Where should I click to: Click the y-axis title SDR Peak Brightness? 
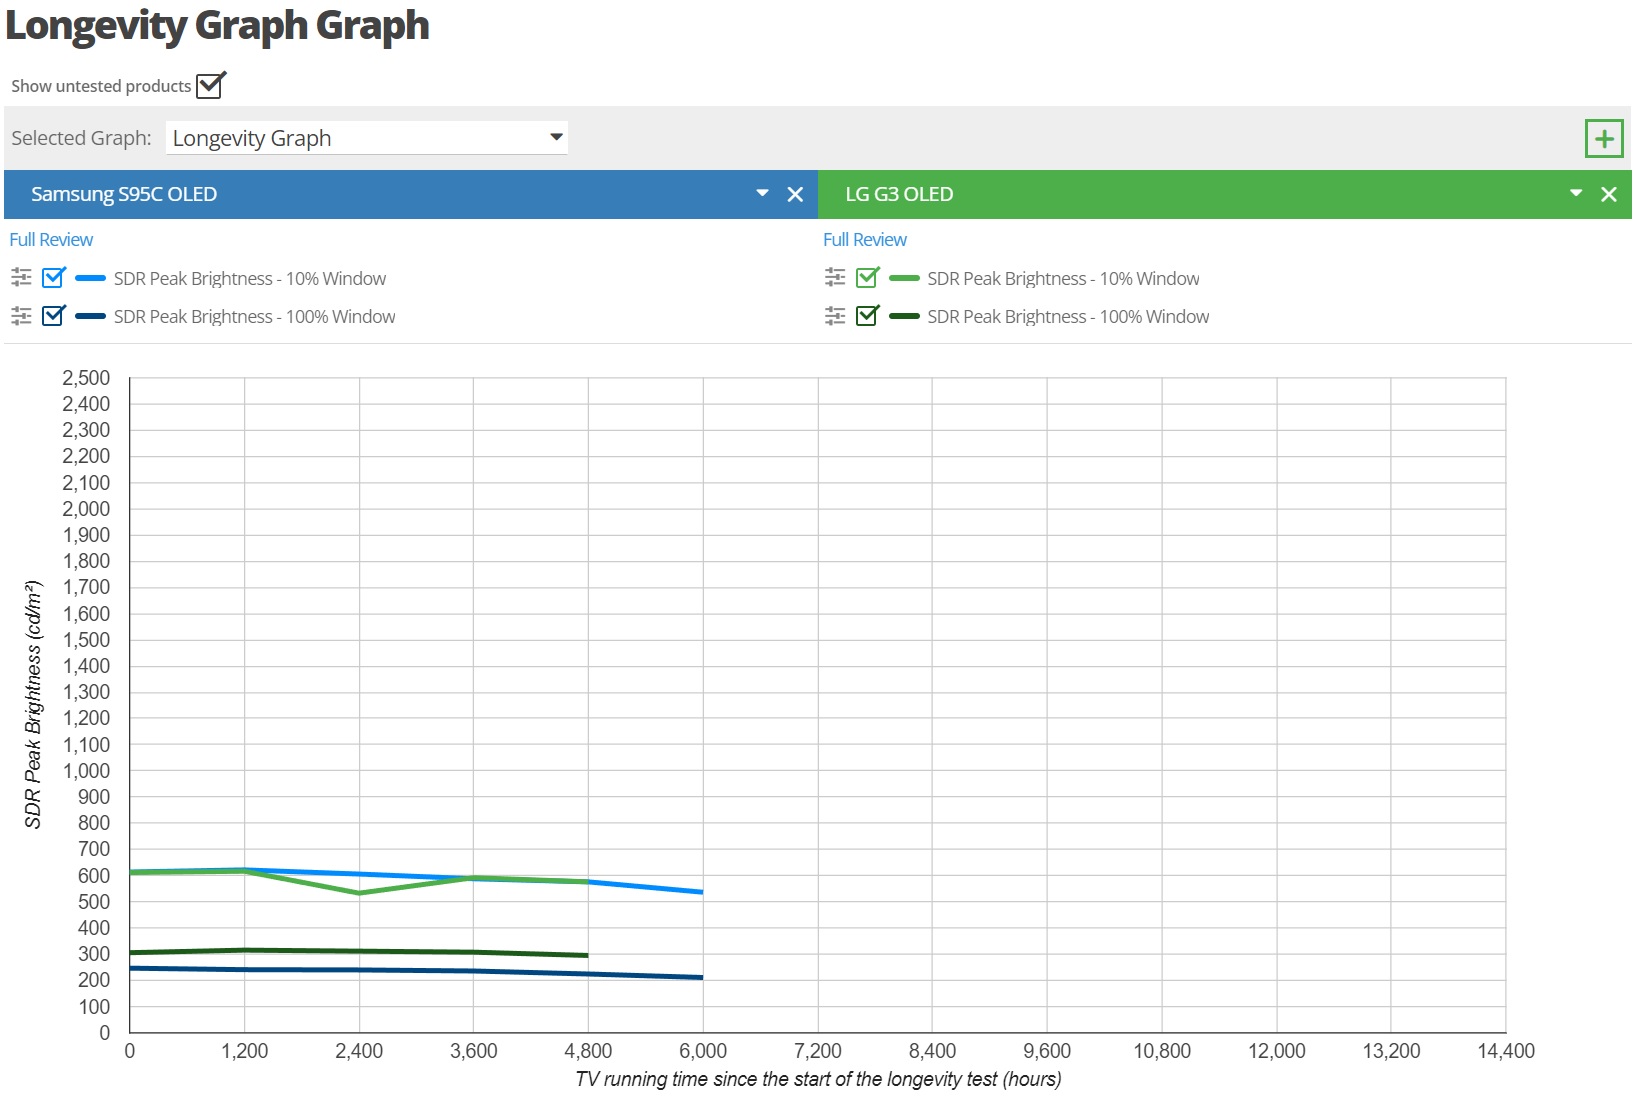[x=33, y=704]
